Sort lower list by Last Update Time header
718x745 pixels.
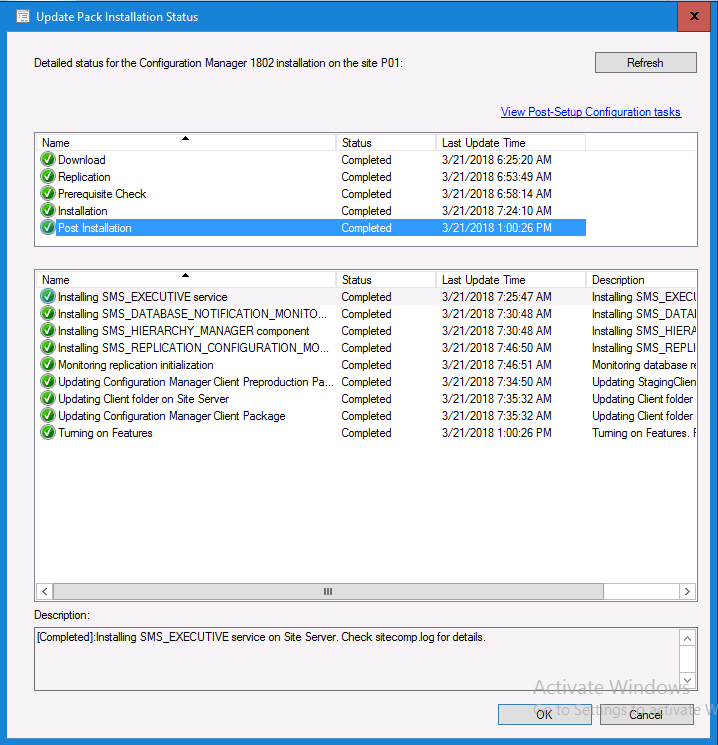[510, 280]
